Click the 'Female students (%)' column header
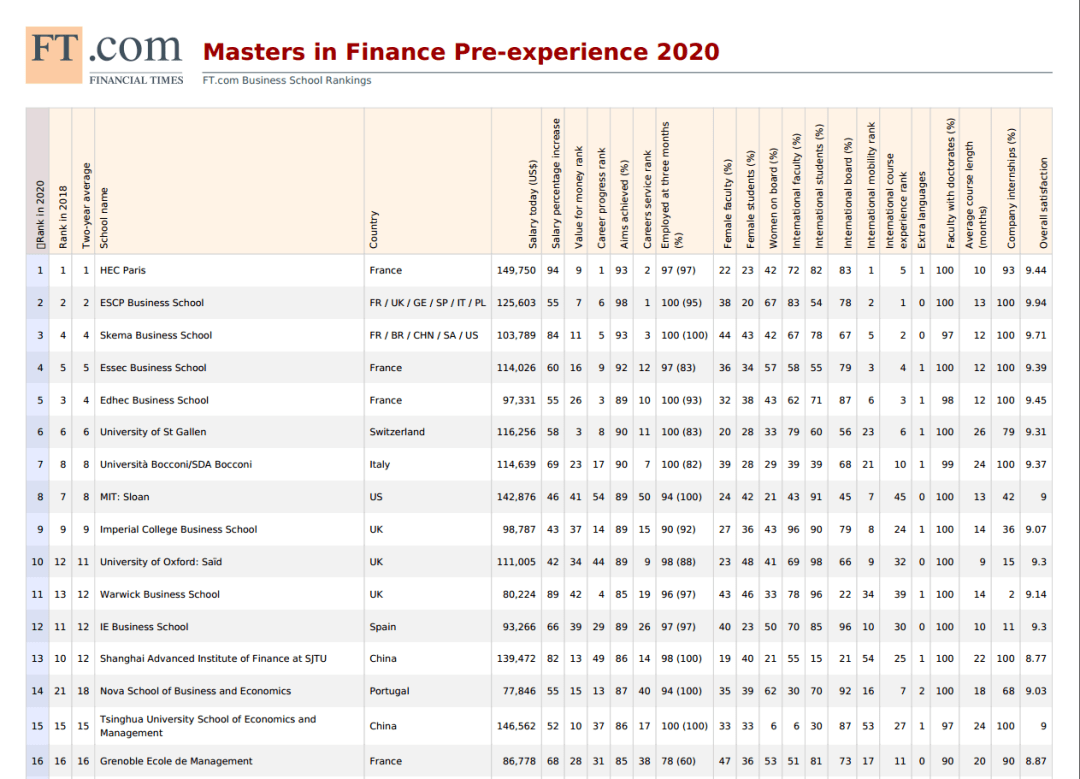The image size is (1080, 779). click(x=750, y=200)
